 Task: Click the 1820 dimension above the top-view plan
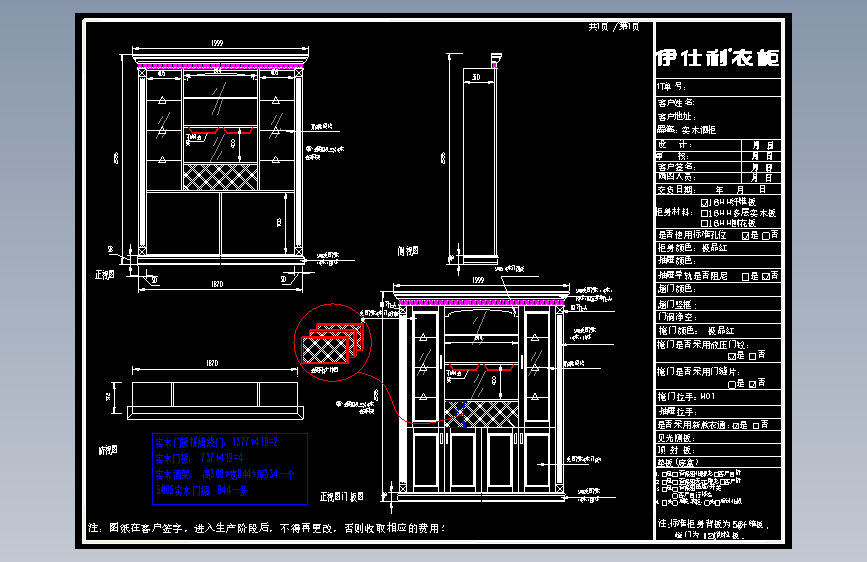212,363
